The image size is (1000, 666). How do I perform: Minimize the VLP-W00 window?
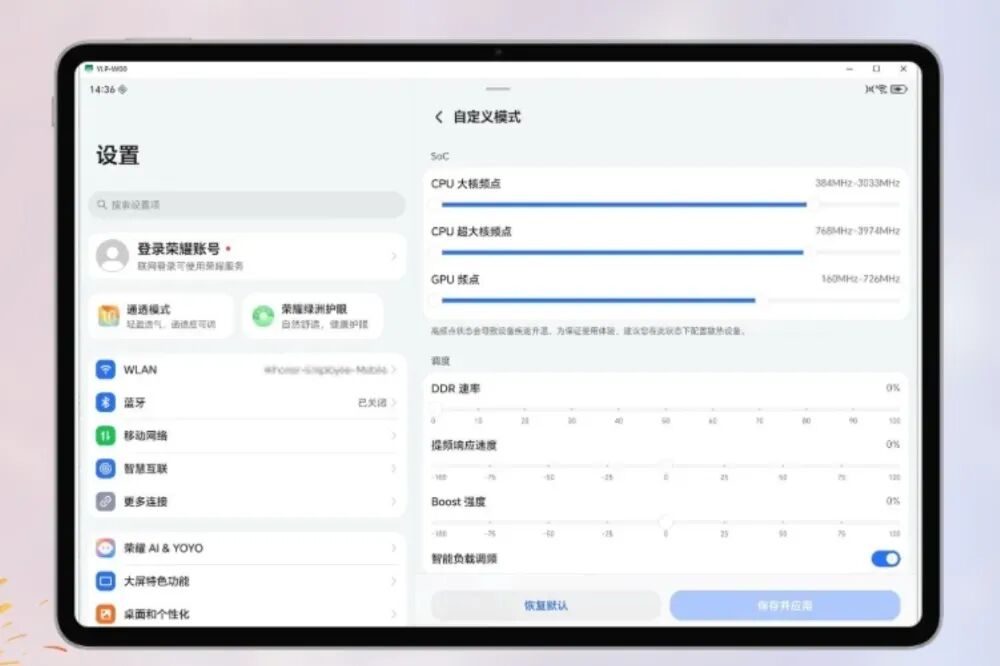click(849, 69)
